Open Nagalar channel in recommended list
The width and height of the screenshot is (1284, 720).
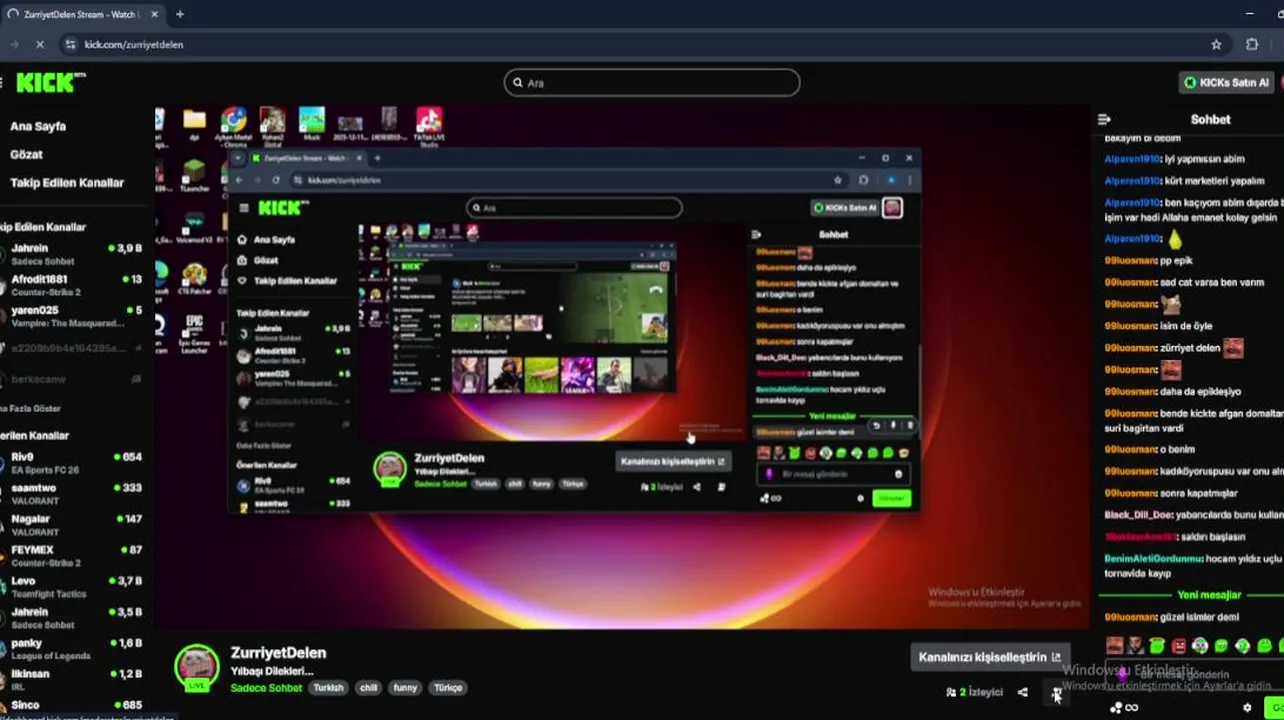click(x=72, y=525)
